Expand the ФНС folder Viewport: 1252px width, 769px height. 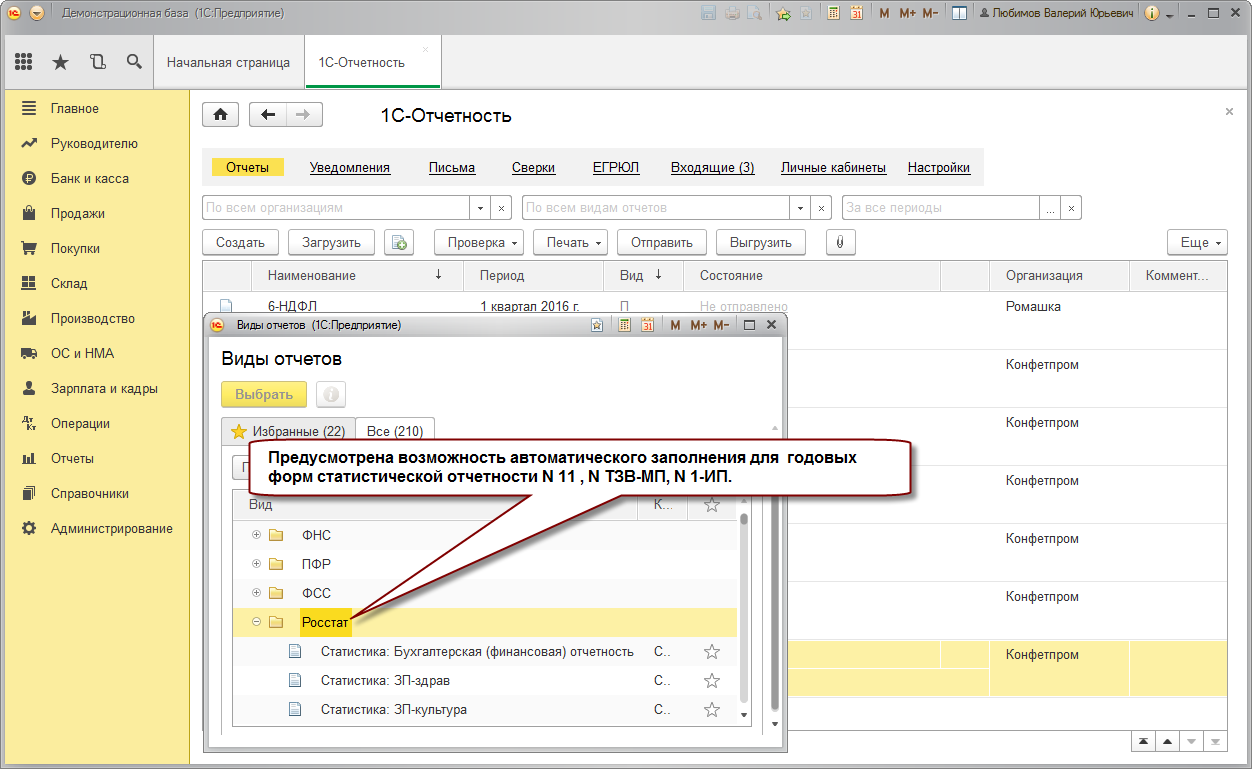tap(257, 535)
